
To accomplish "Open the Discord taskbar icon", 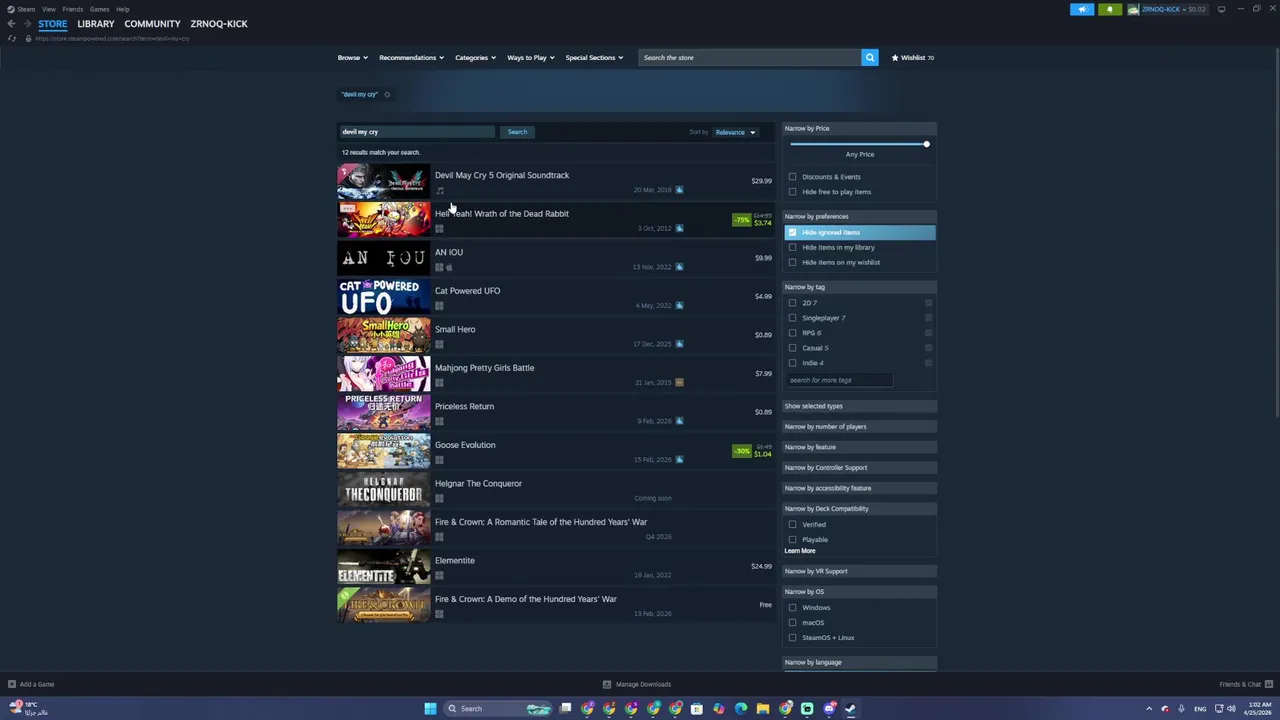I will (829, 708).
